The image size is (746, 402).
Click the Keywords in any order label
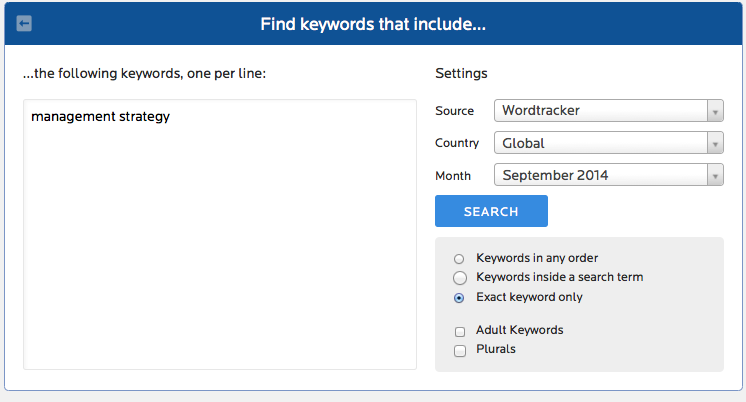(537, 258)
